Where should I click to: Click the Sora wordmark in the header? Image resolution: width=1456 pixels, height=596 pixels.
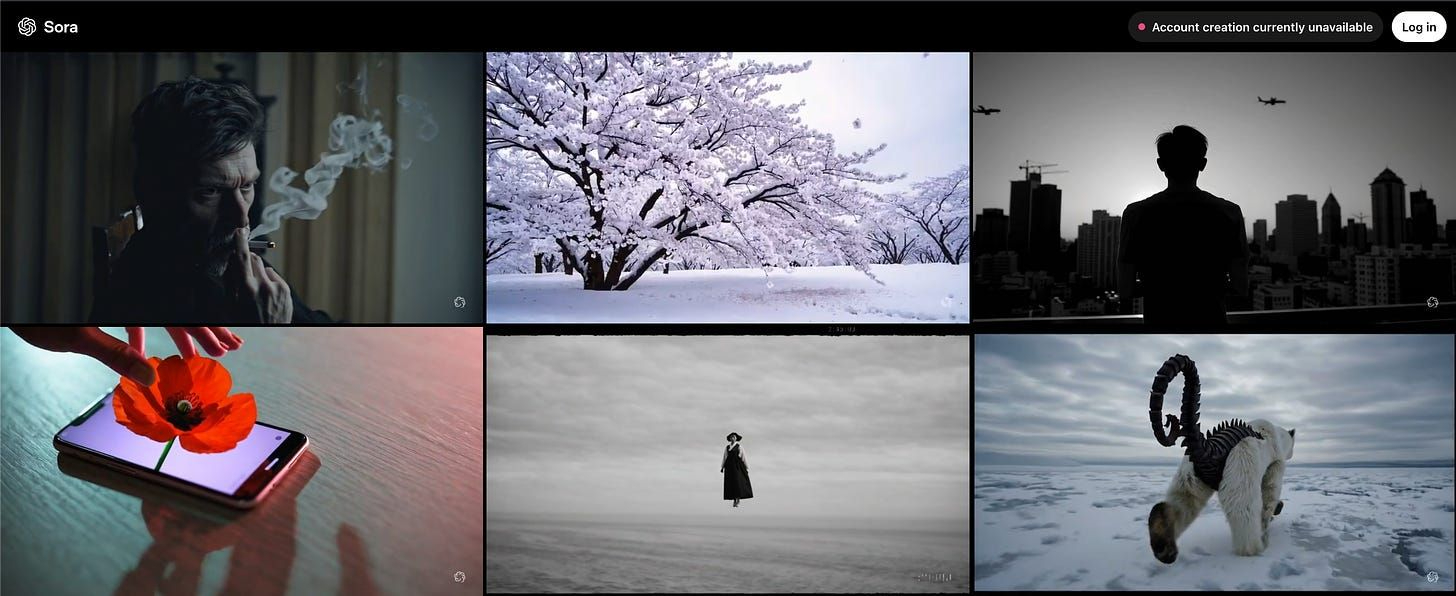(x=61, y=27)
